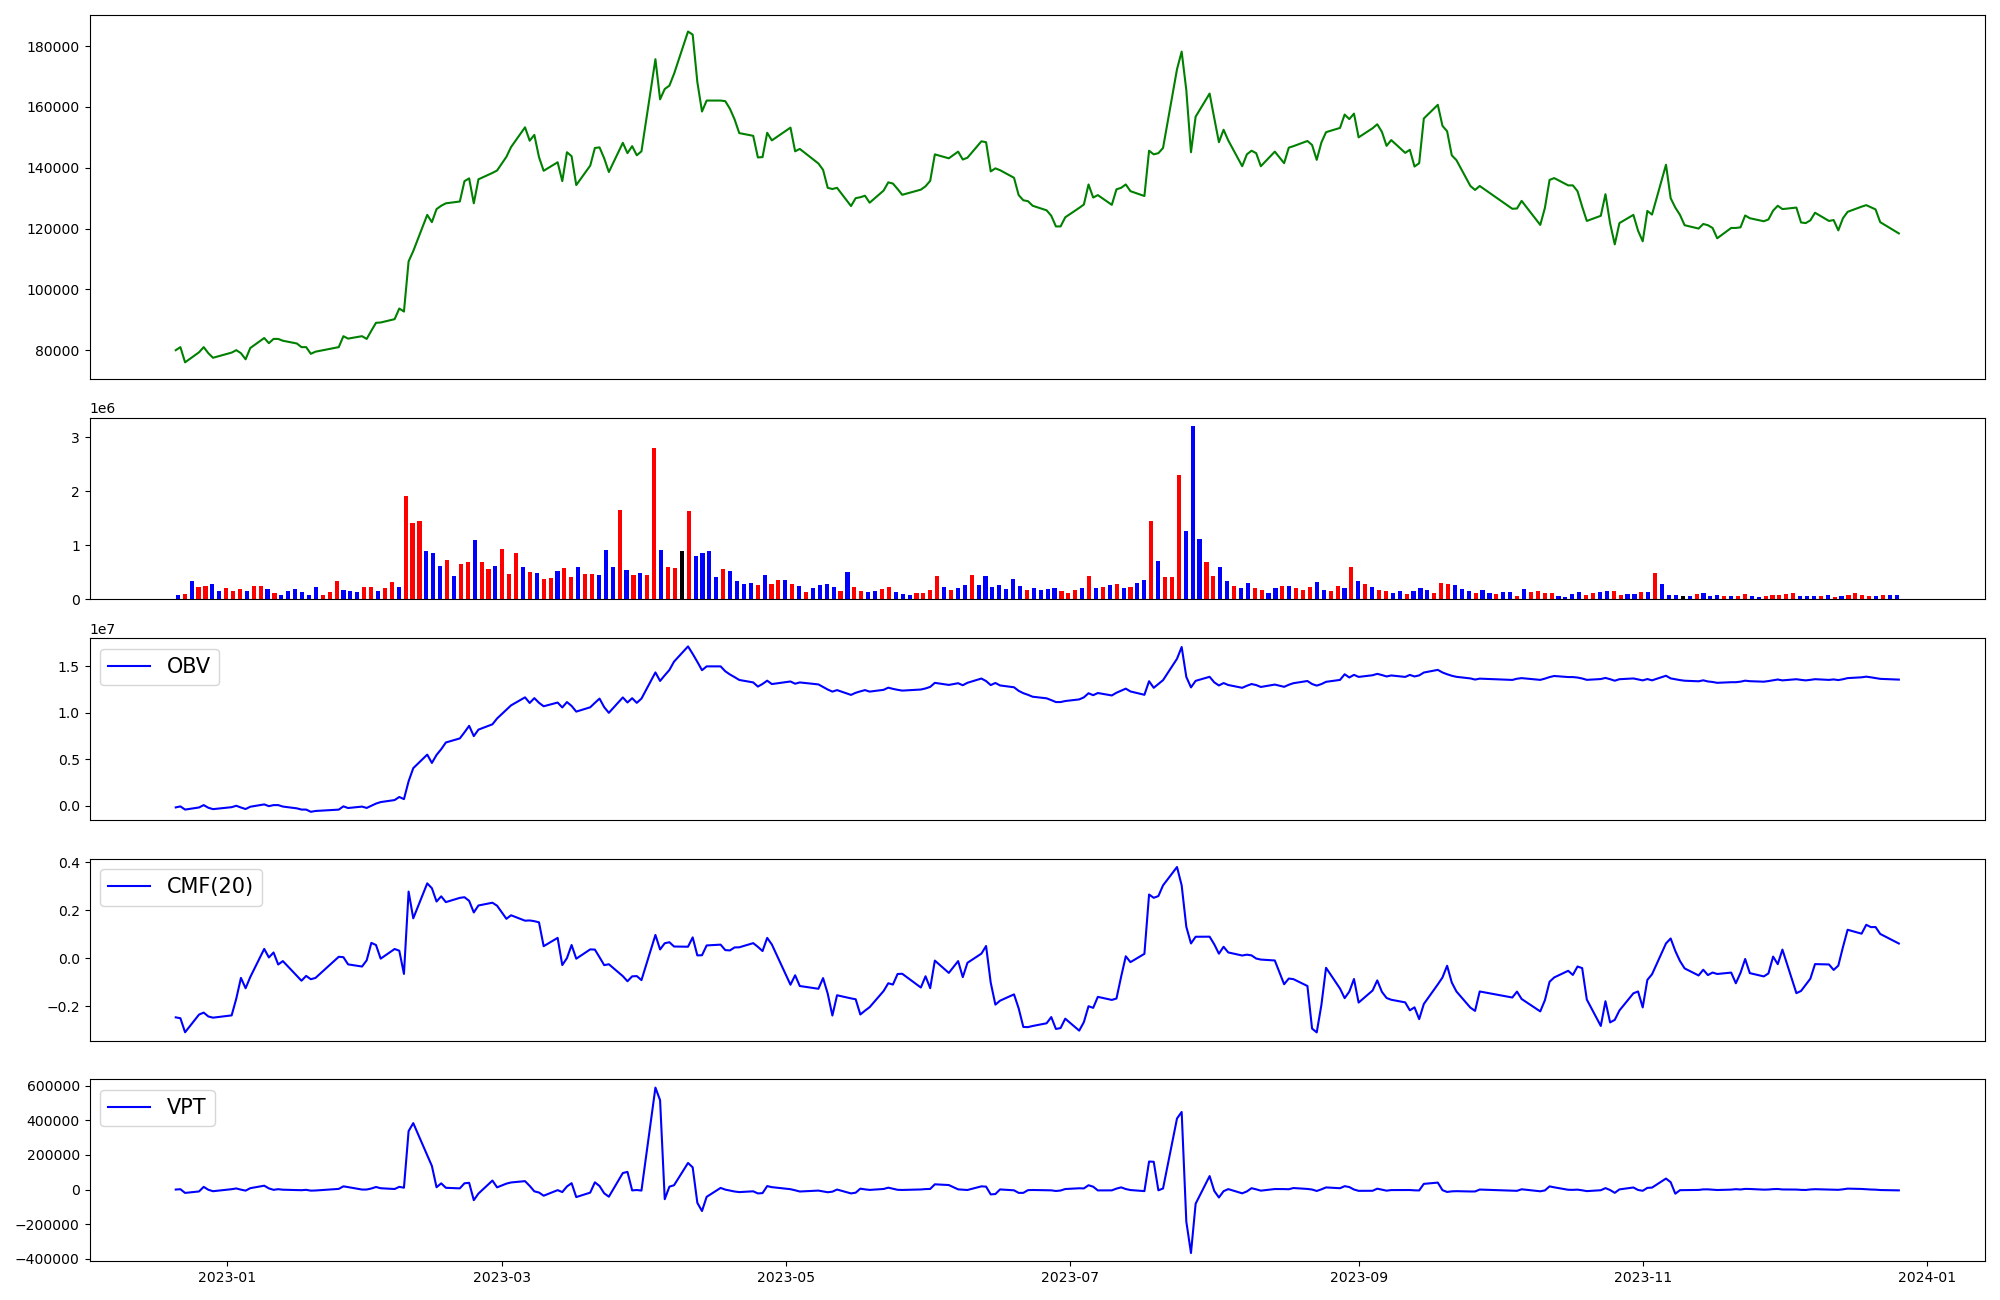Click the 2024-01 x-axis tick label
The height and width of the screenshot is (1300, 2000).
(x=1926, y=1277)
